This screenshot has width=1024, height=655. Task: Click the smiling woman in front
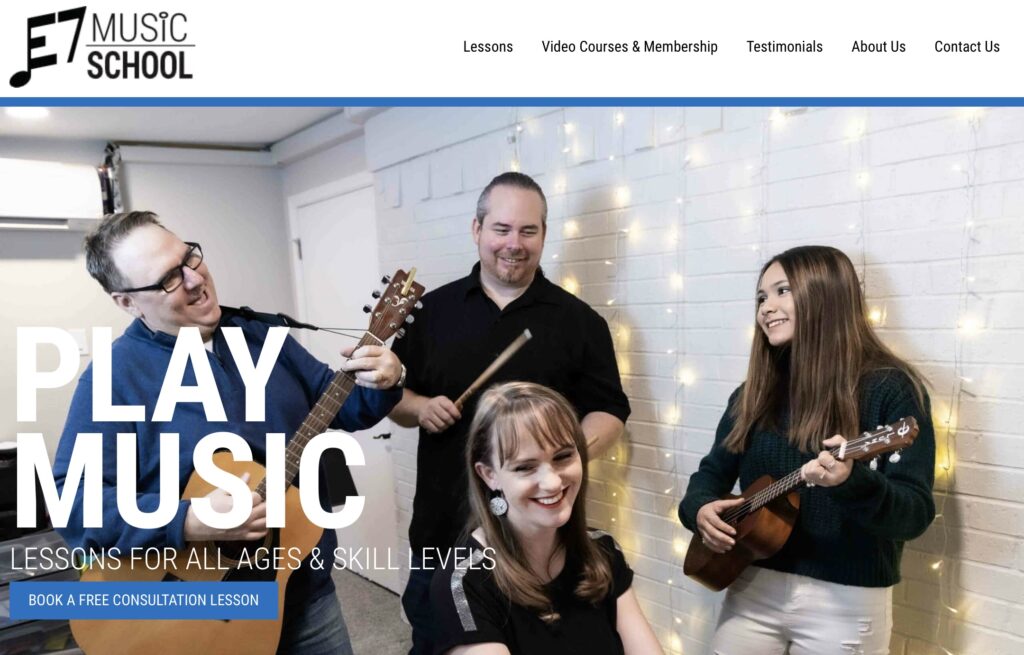coord(536,522)
